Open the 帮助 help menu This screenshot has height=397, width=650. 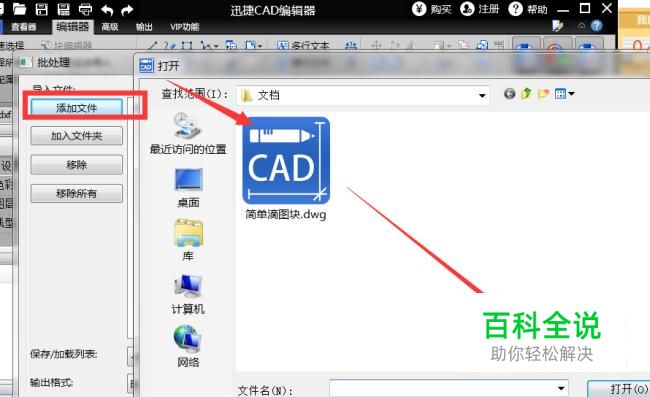(528, 9)
